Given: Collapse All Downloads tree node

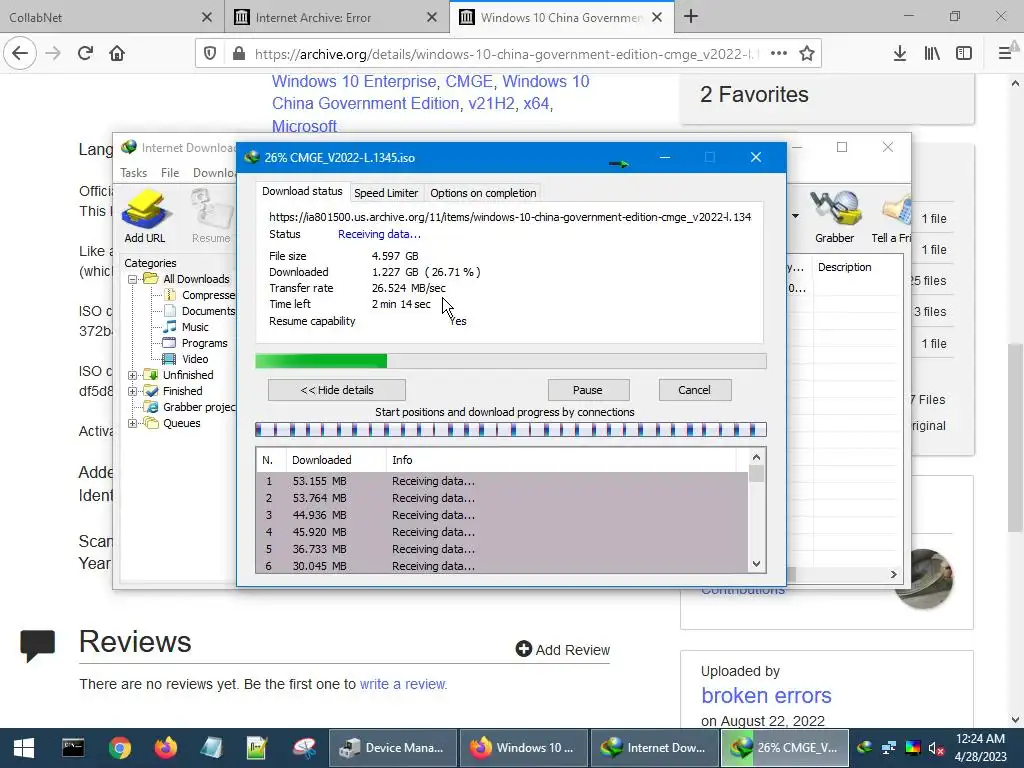Looking at the screenshot, I should (x=133, y=279).
